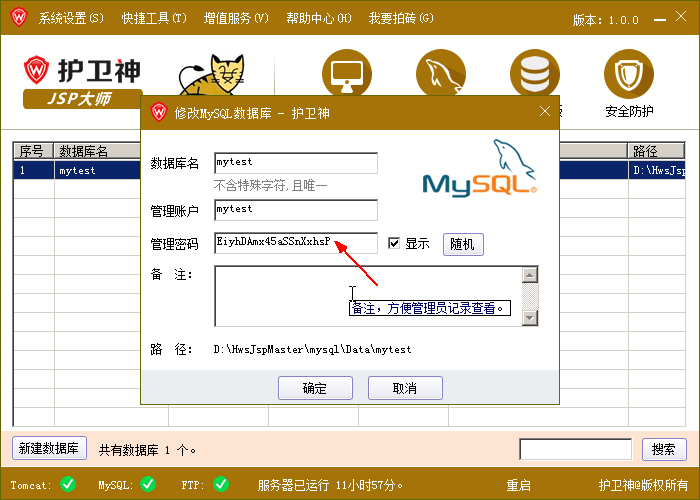Click the MySQL logo in the dialog
Image resolution: width=700 pixels, height=500 pixels.
coord(480,168)
